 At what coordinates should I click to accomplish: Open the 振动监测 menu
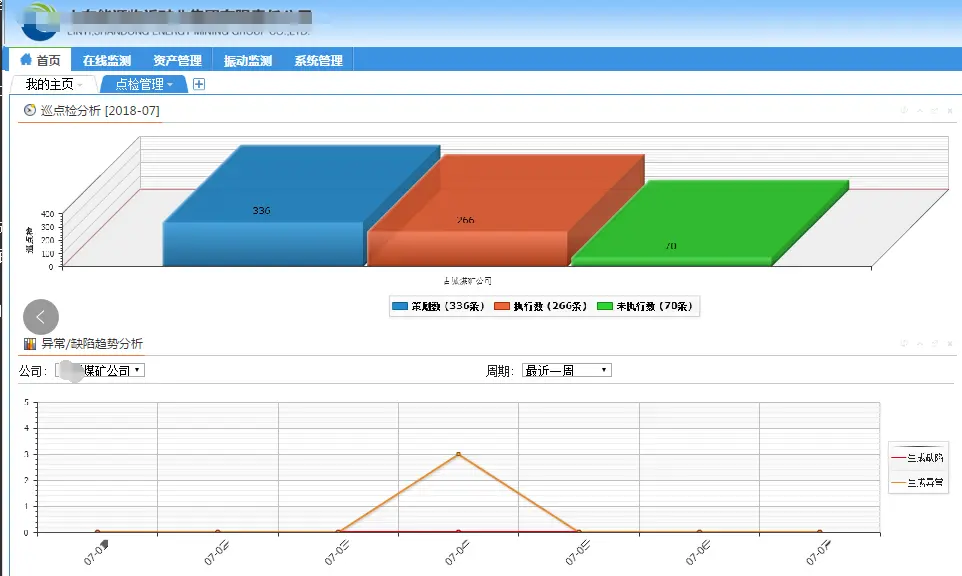pyautogui.click(x=248, y=60)
